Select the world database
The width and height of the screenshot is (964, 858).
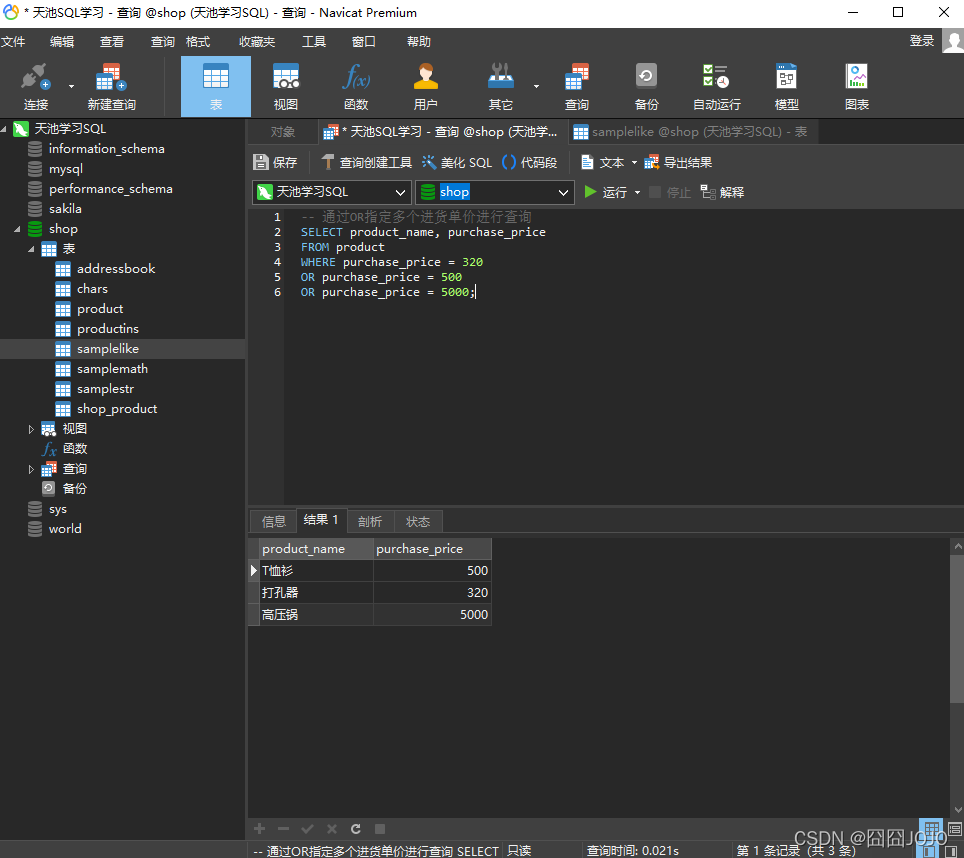click(x=65, y=529)
